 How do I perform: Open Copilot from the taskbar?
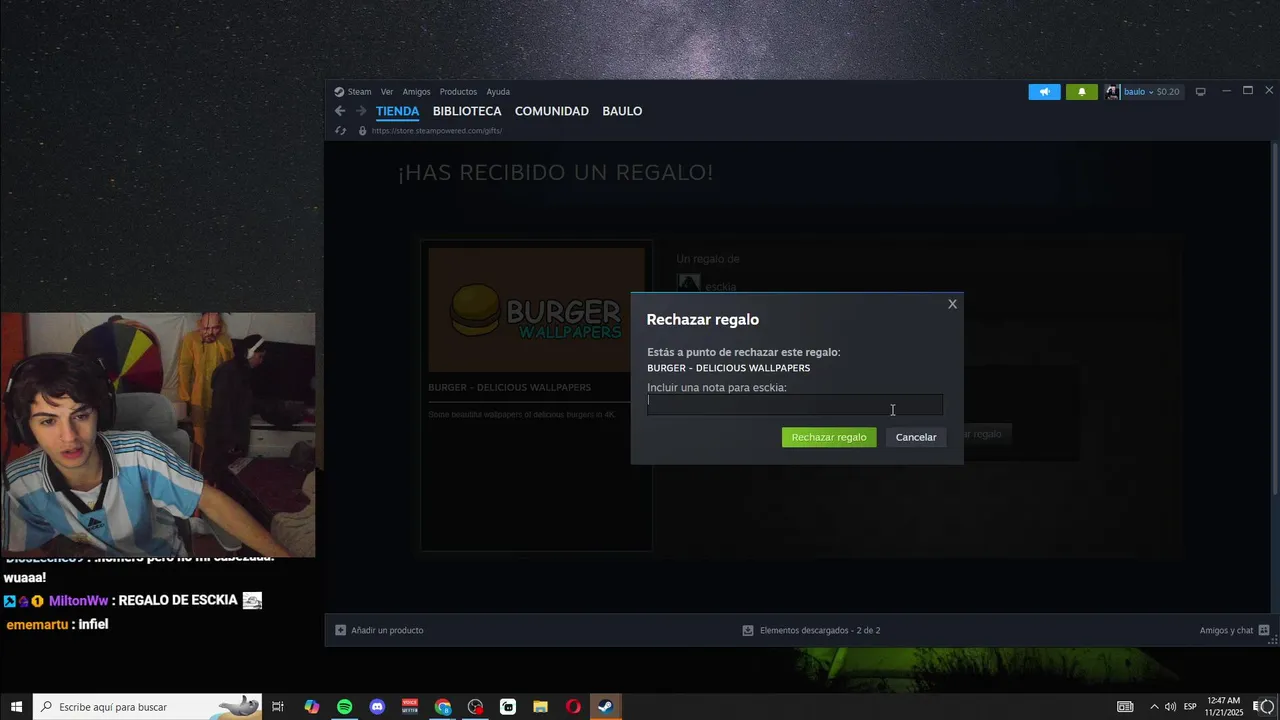(x=312, y=707)
